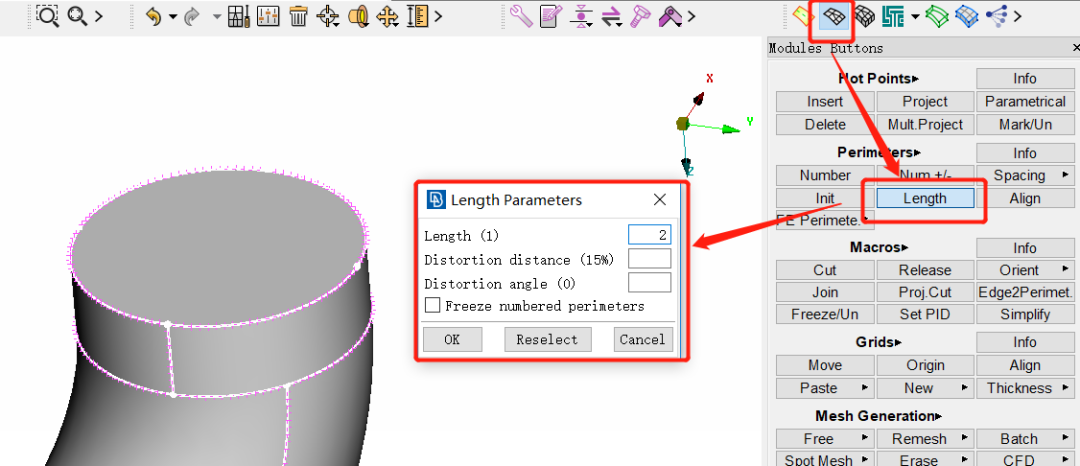The image size is (1080, 466).
Task: Switch to the yellow TOPO module icon
Action: tap(803, 15)
